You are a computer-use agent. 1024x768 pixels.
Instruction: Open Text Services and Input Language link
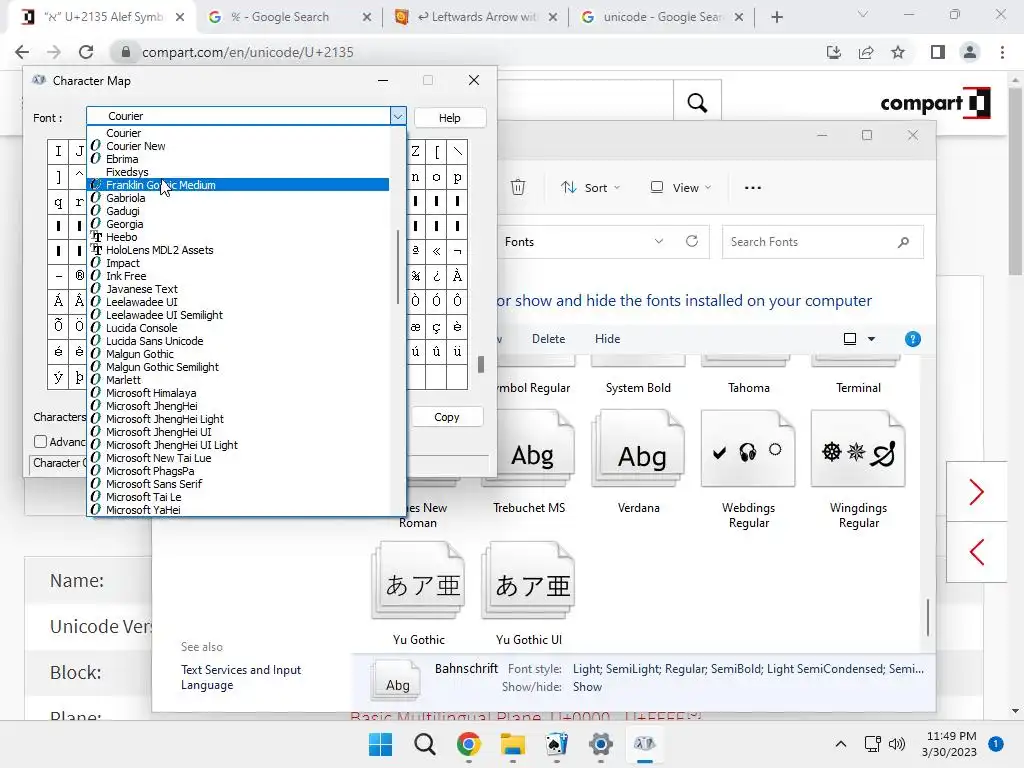pyautogui.click(x=240, y=677)
